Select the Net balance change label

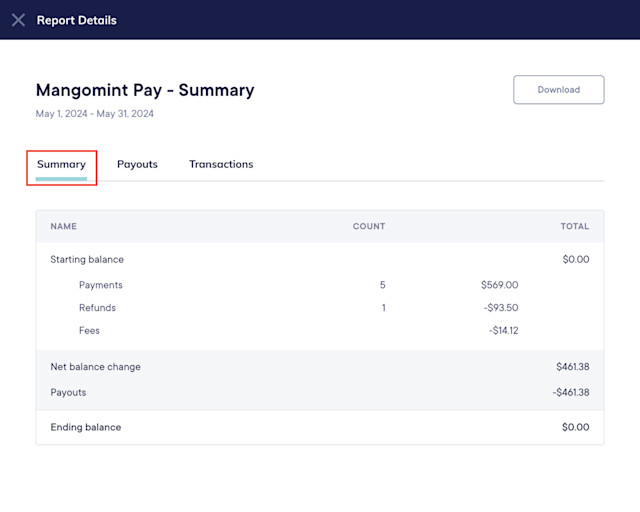pos(96,367)
